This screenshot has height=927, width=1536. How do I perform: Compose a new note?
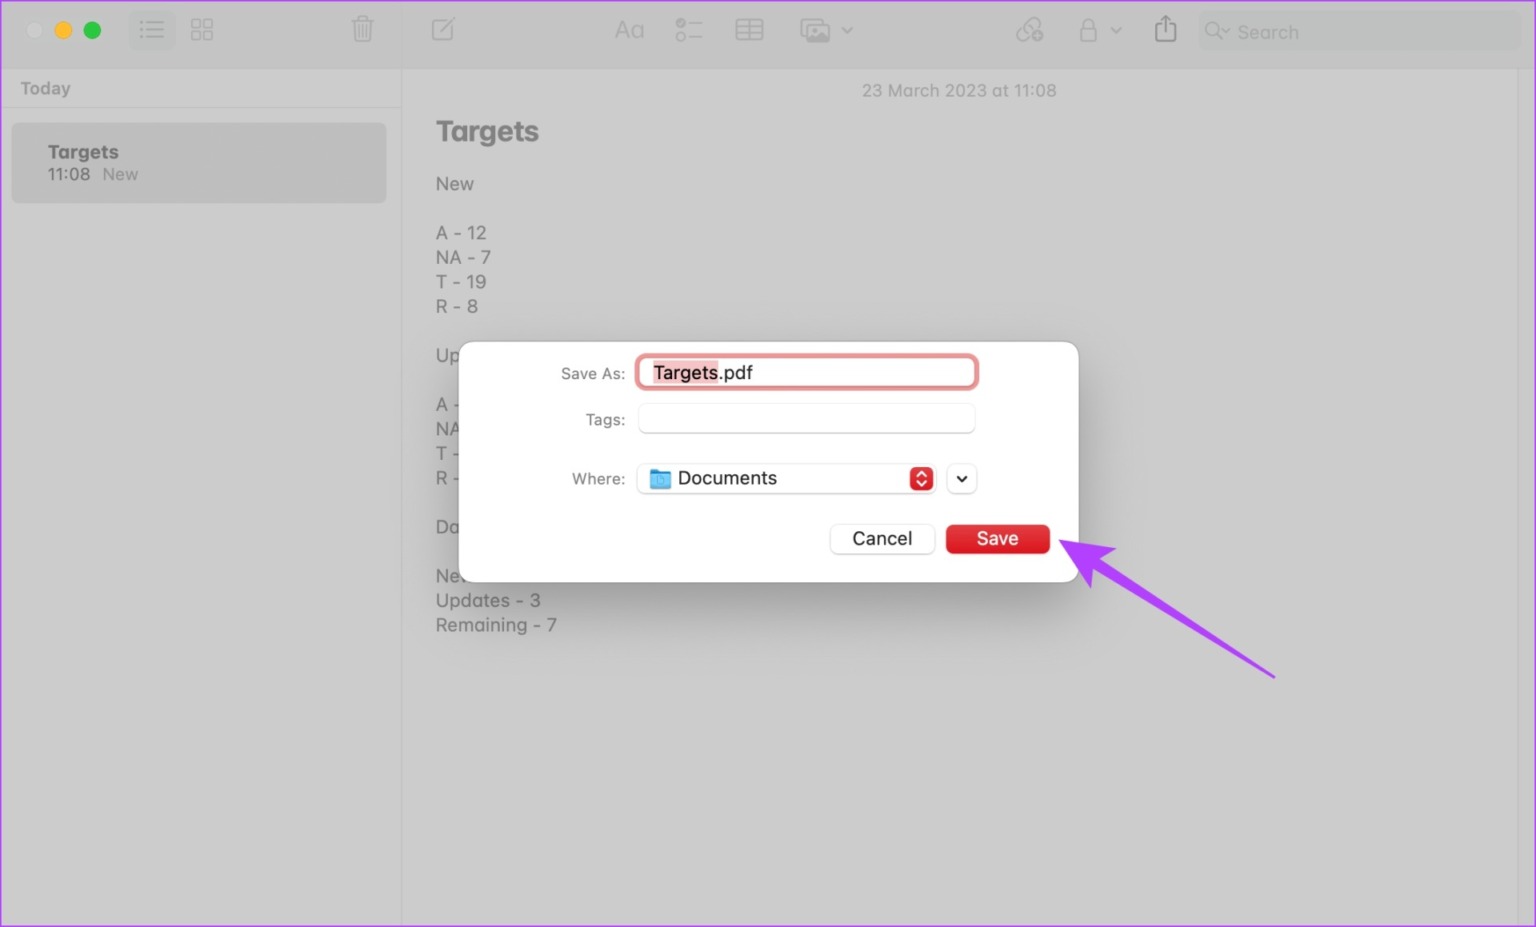(443, 29)
